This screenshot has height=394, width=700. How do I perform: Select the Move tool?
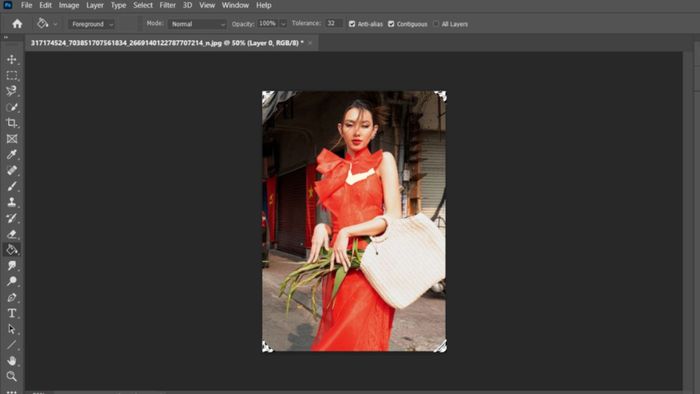coord(12,59)
